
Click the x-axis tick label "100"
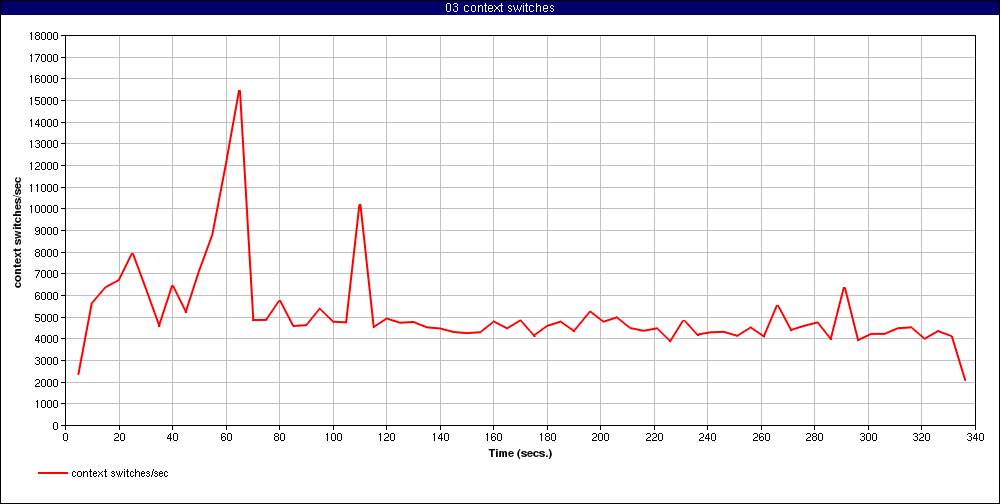333,437
